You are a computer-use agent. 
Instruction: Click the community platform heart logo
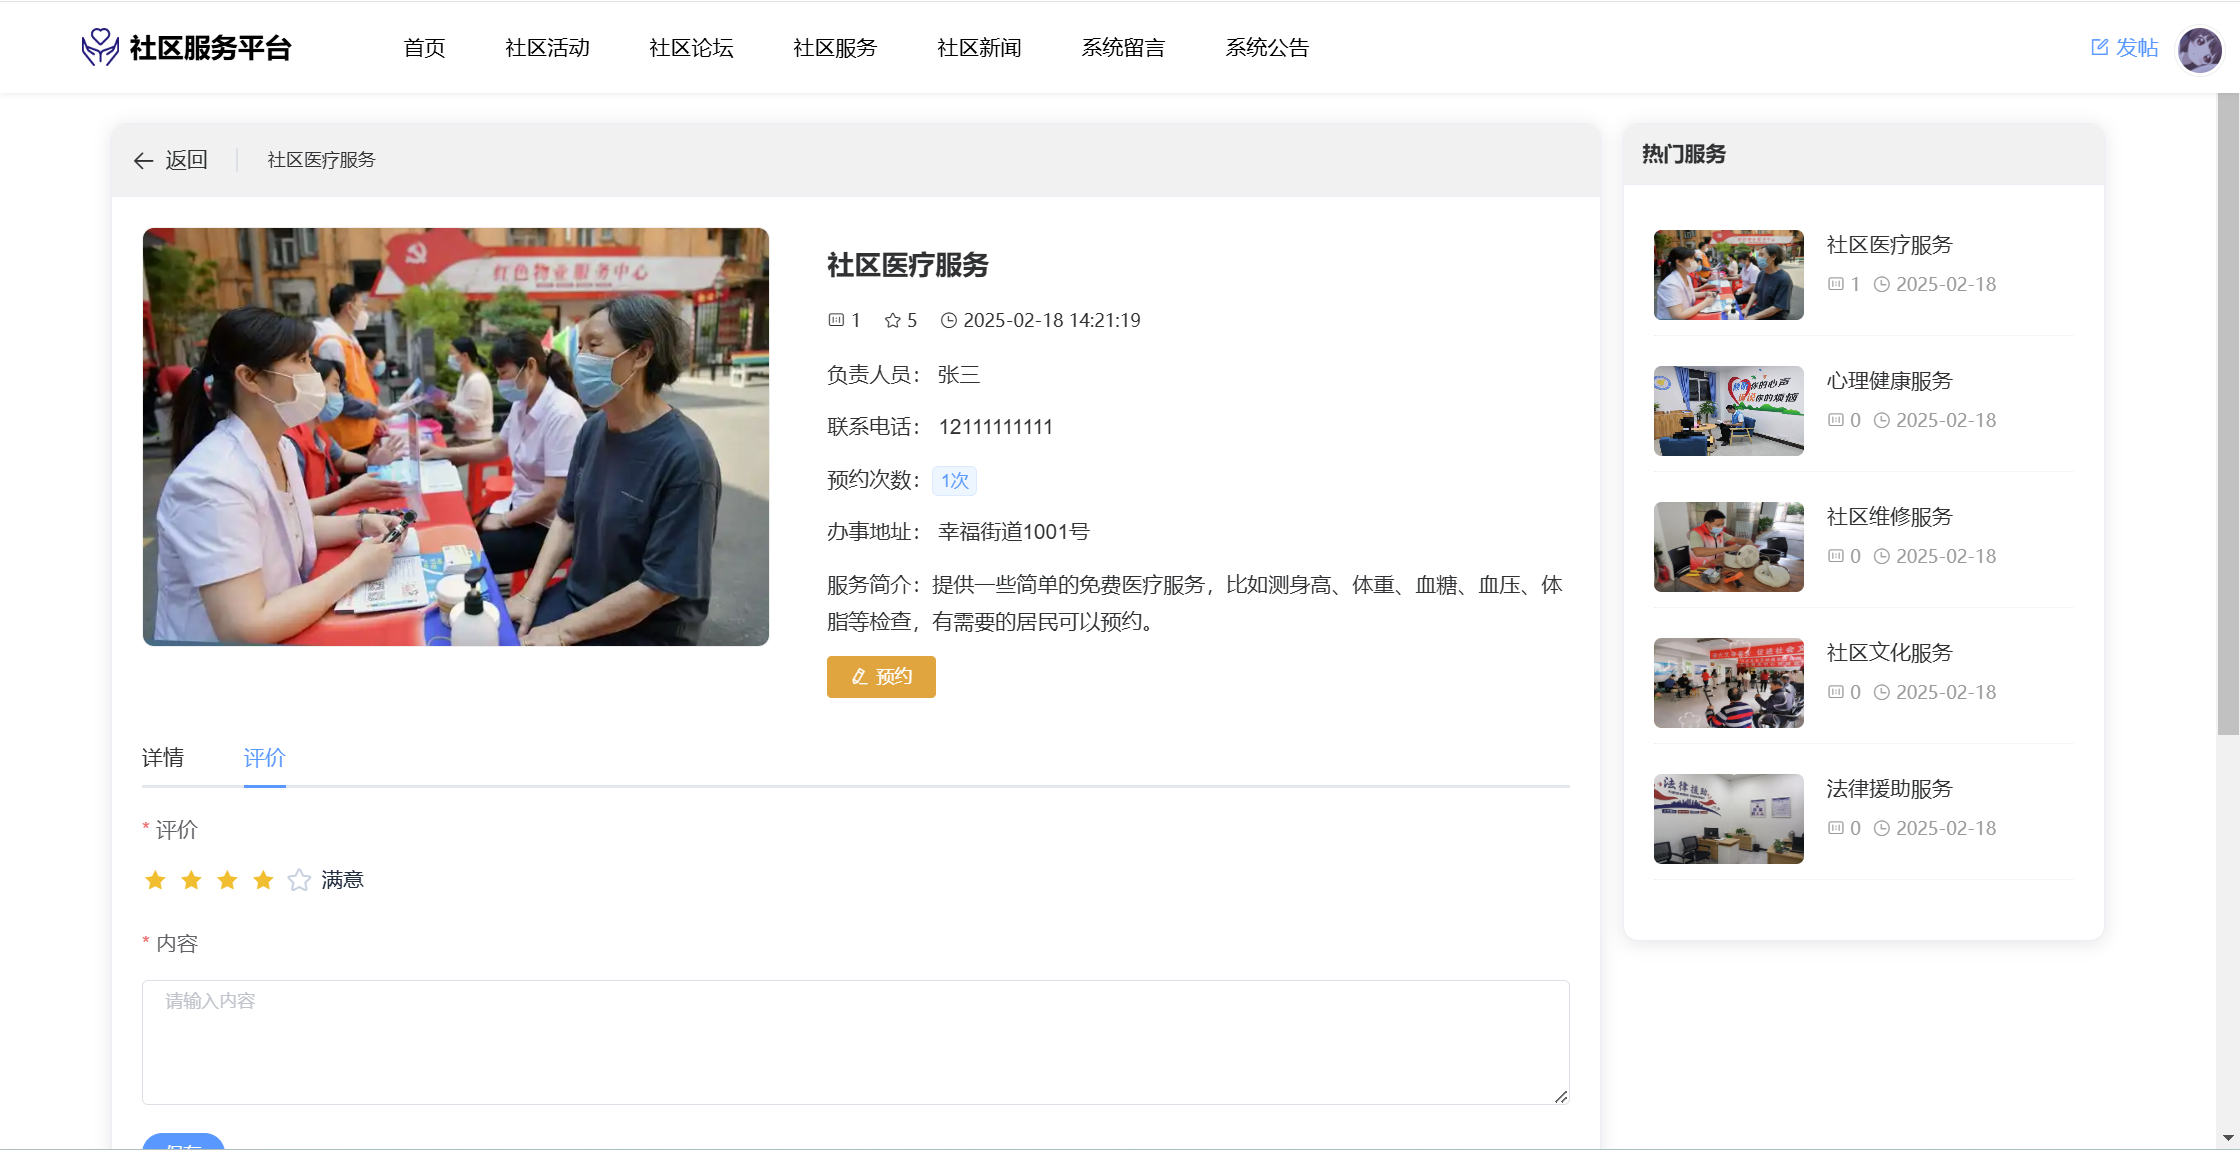pos(100,47)
